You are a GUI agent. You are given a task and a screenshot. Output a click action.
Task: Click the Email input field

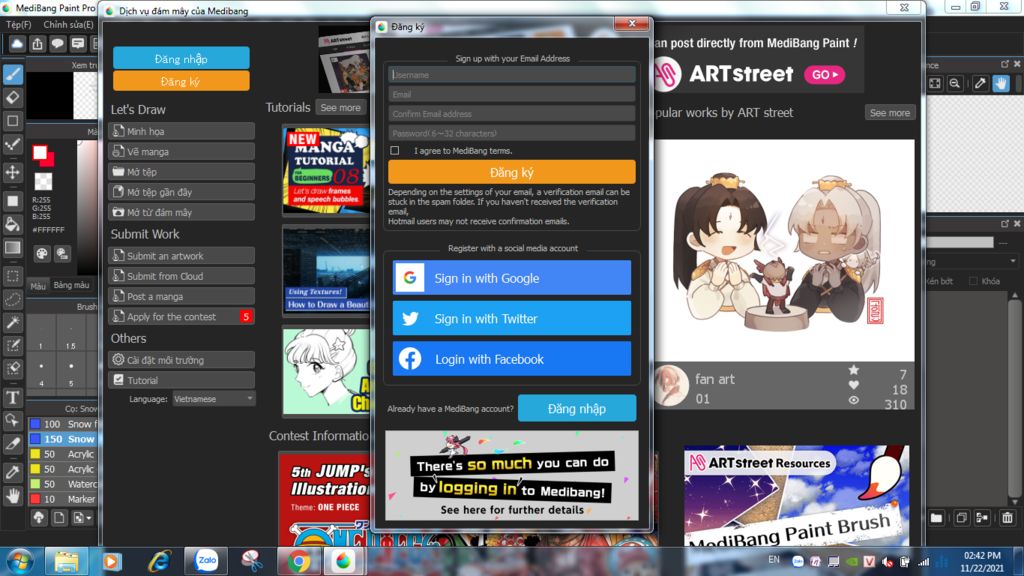tap(511, 94)
